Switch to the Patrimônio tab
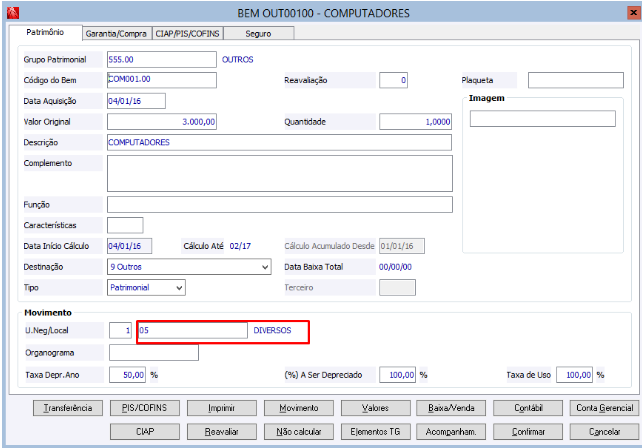The image size is (642, 448). click(45, 32)
